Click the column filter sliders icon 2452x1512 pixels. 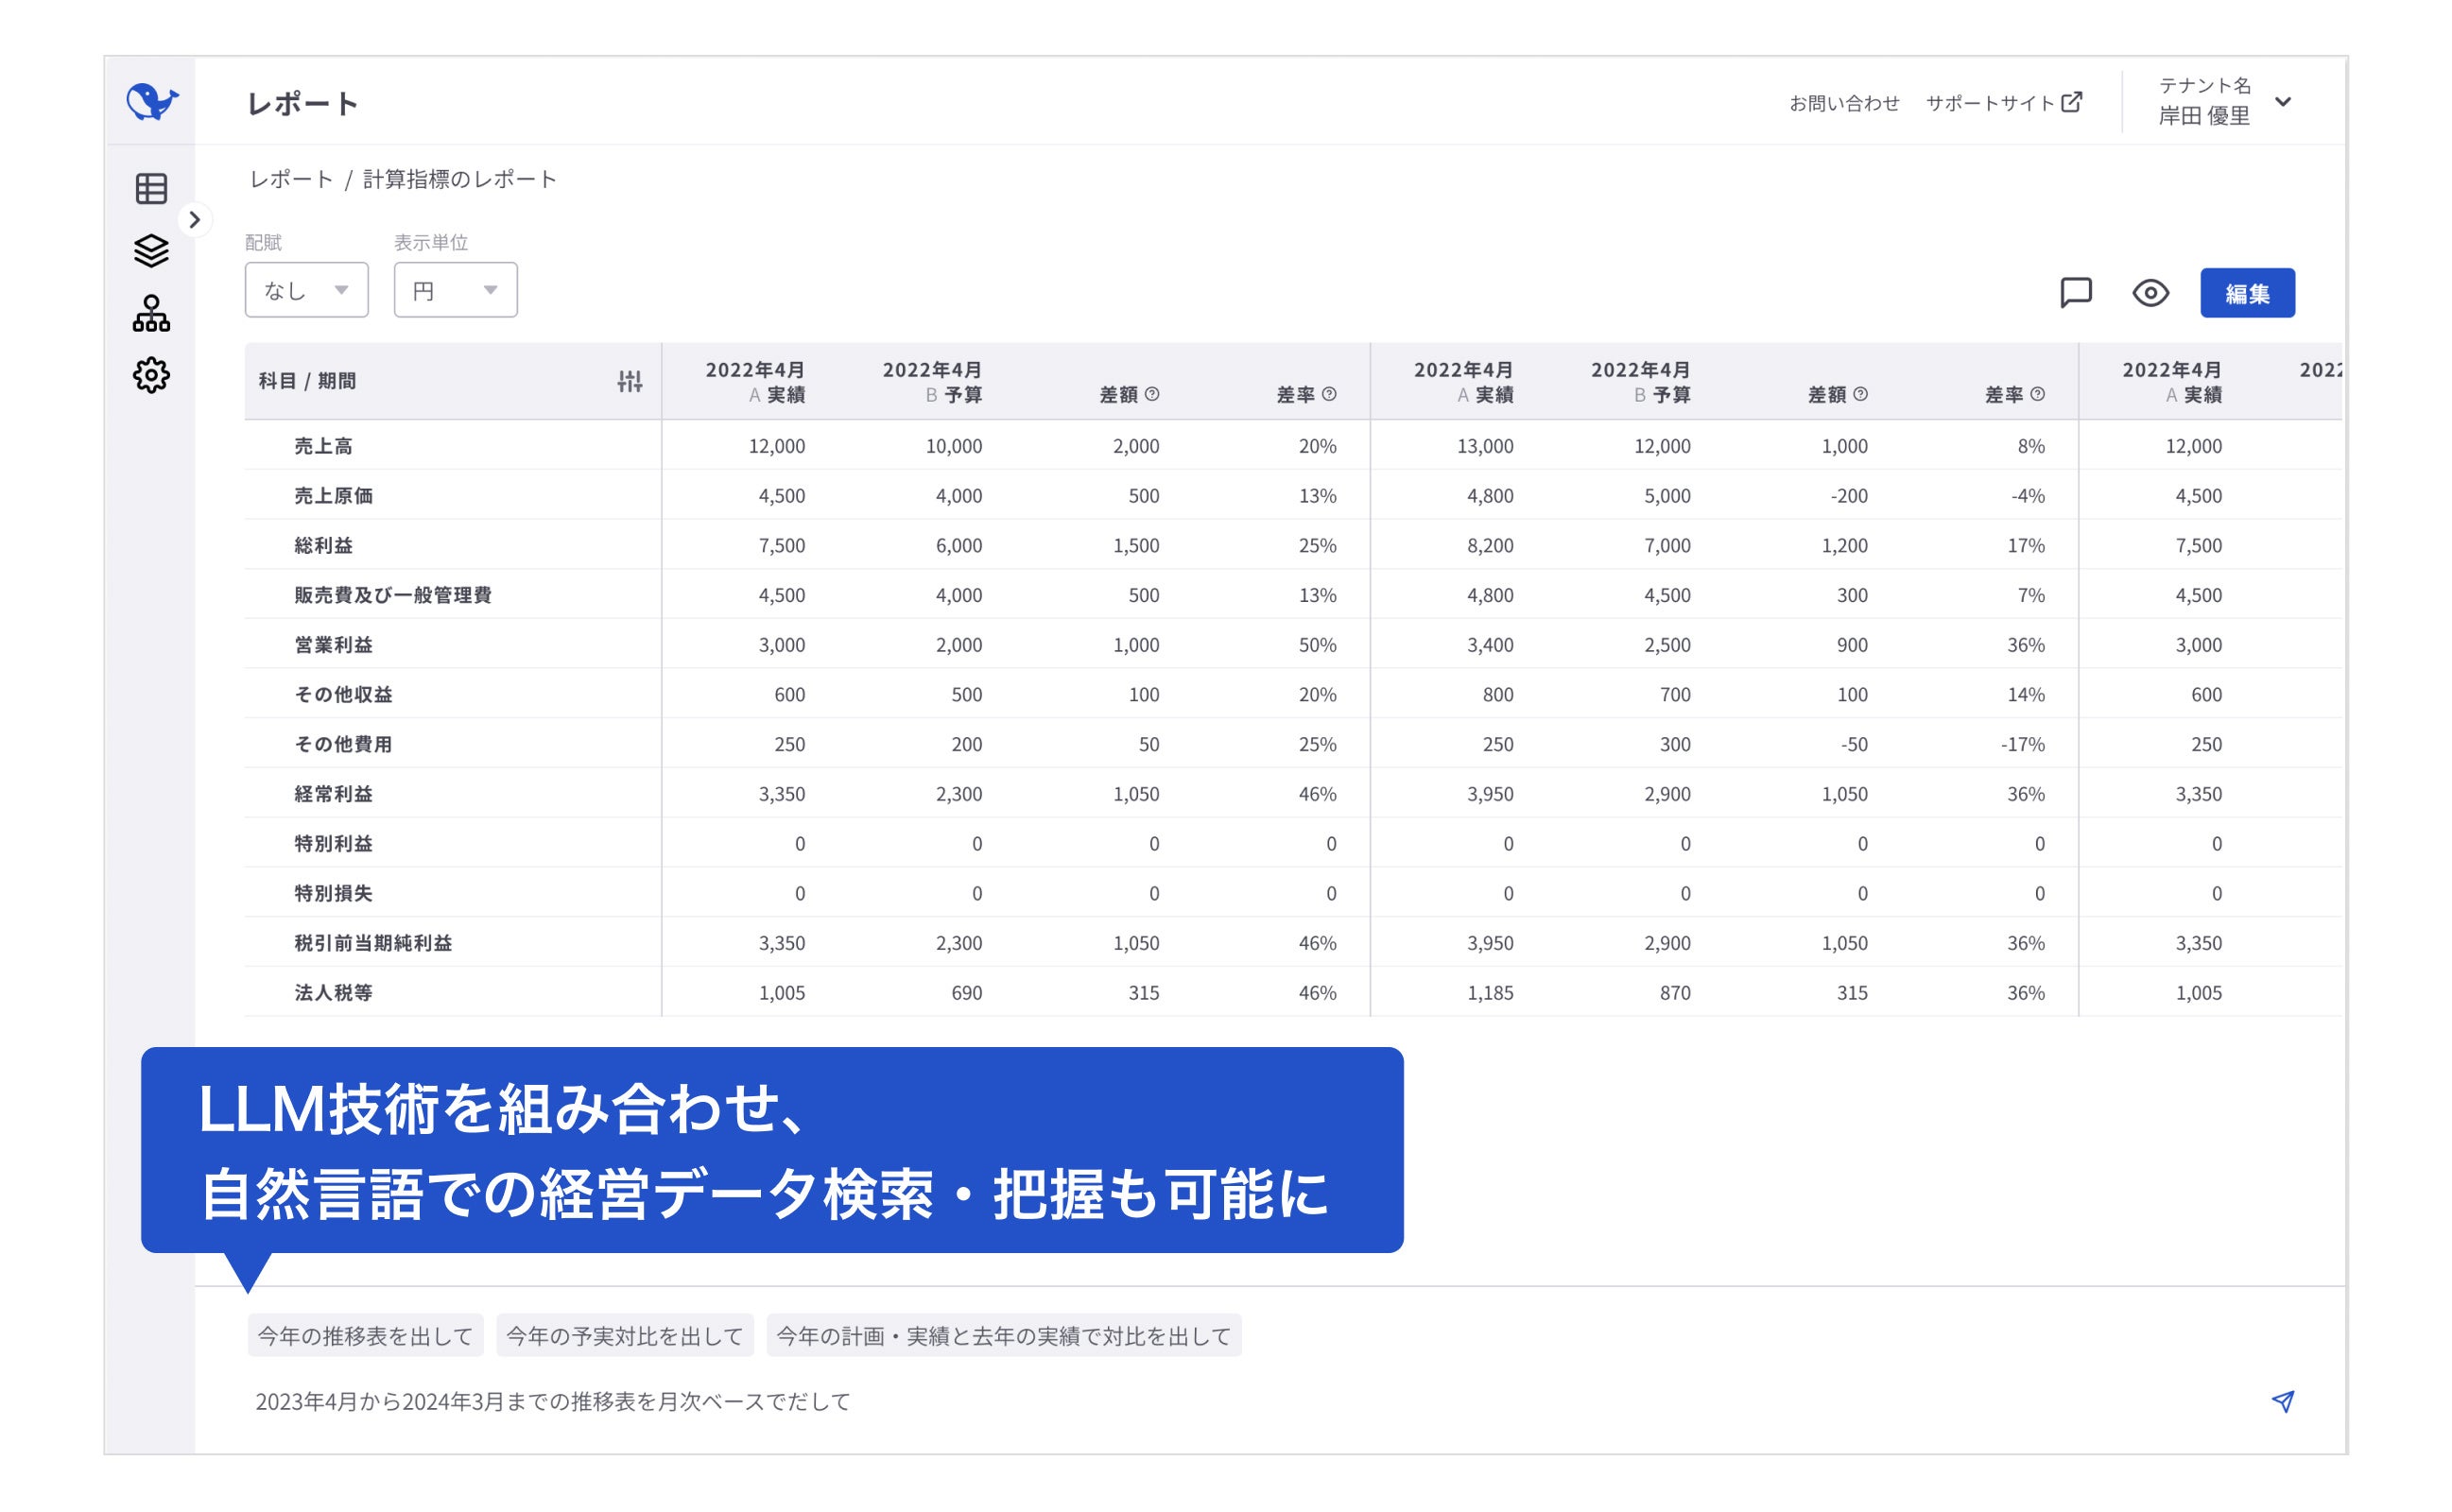(630, 381)
